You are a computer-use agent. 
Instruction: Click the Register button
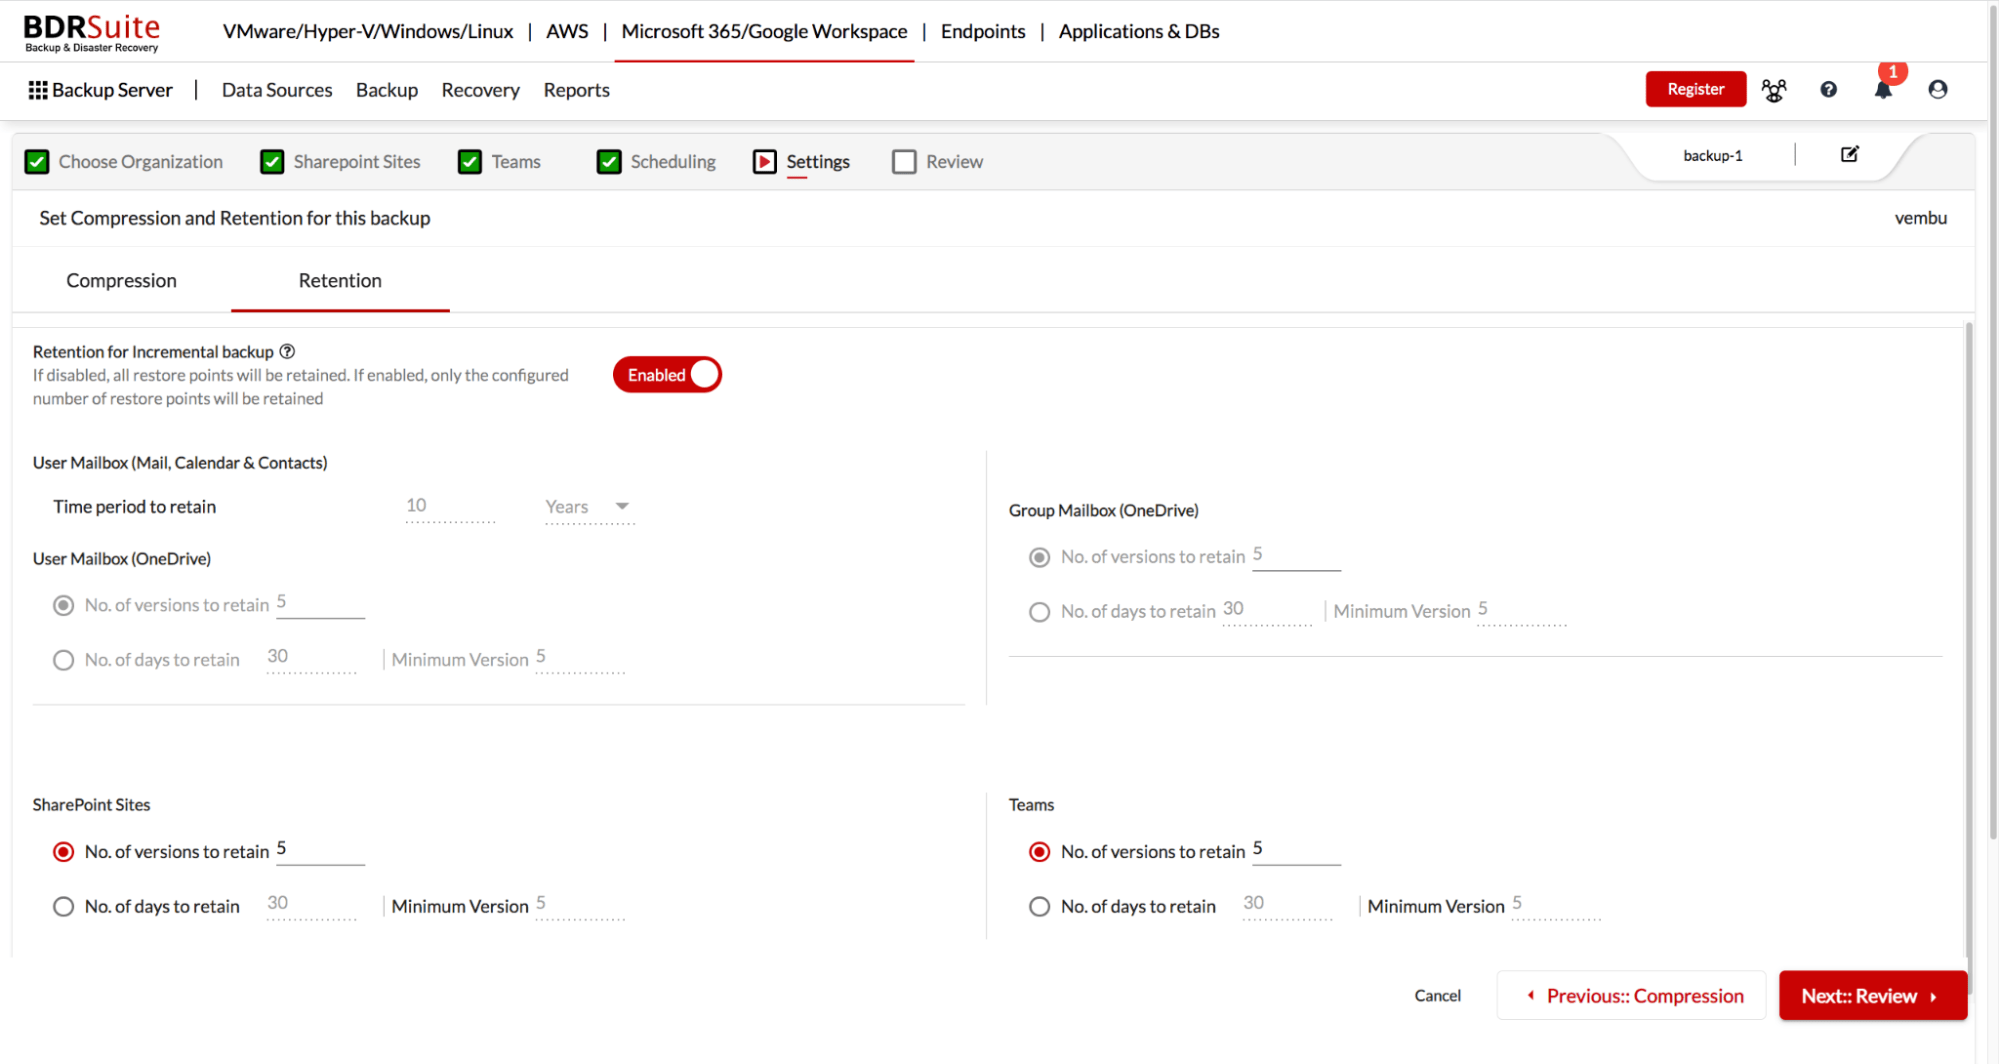pos(1696,89)
